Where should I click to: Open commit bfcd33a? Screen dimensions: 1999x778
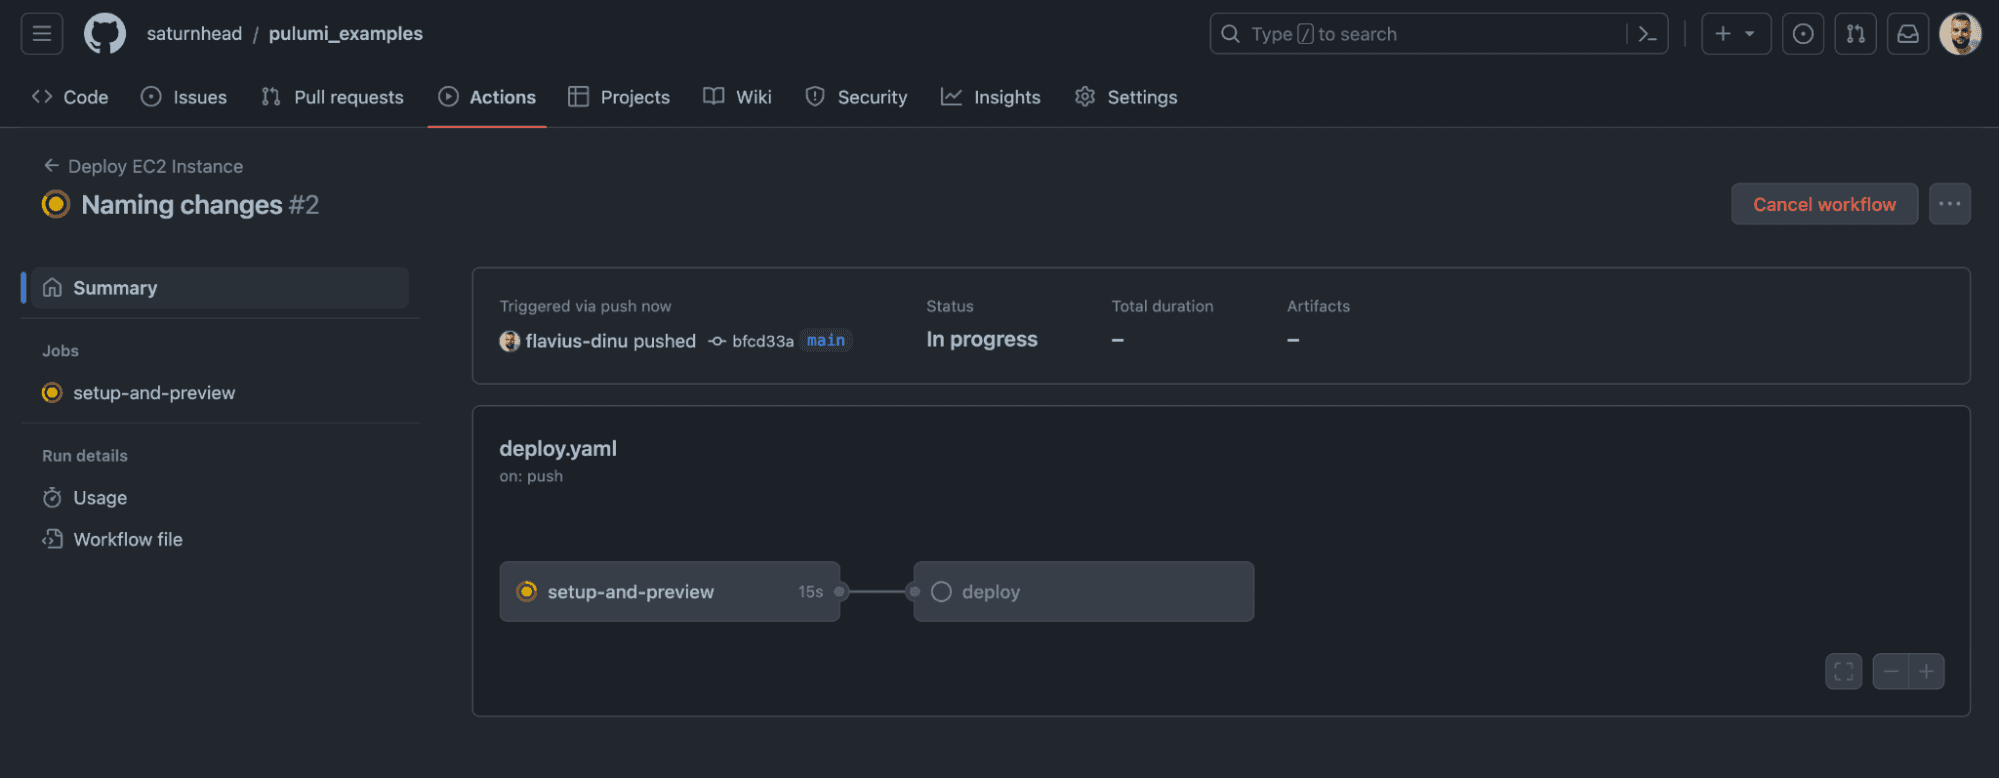click(x=763, y=341)
